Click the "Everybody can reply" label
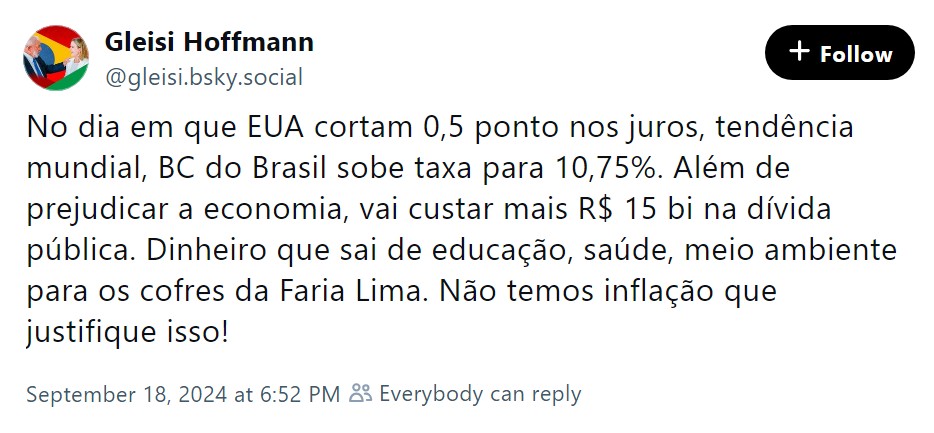The height and width of the screenshot is (433, 934). [x=480, y=394]
